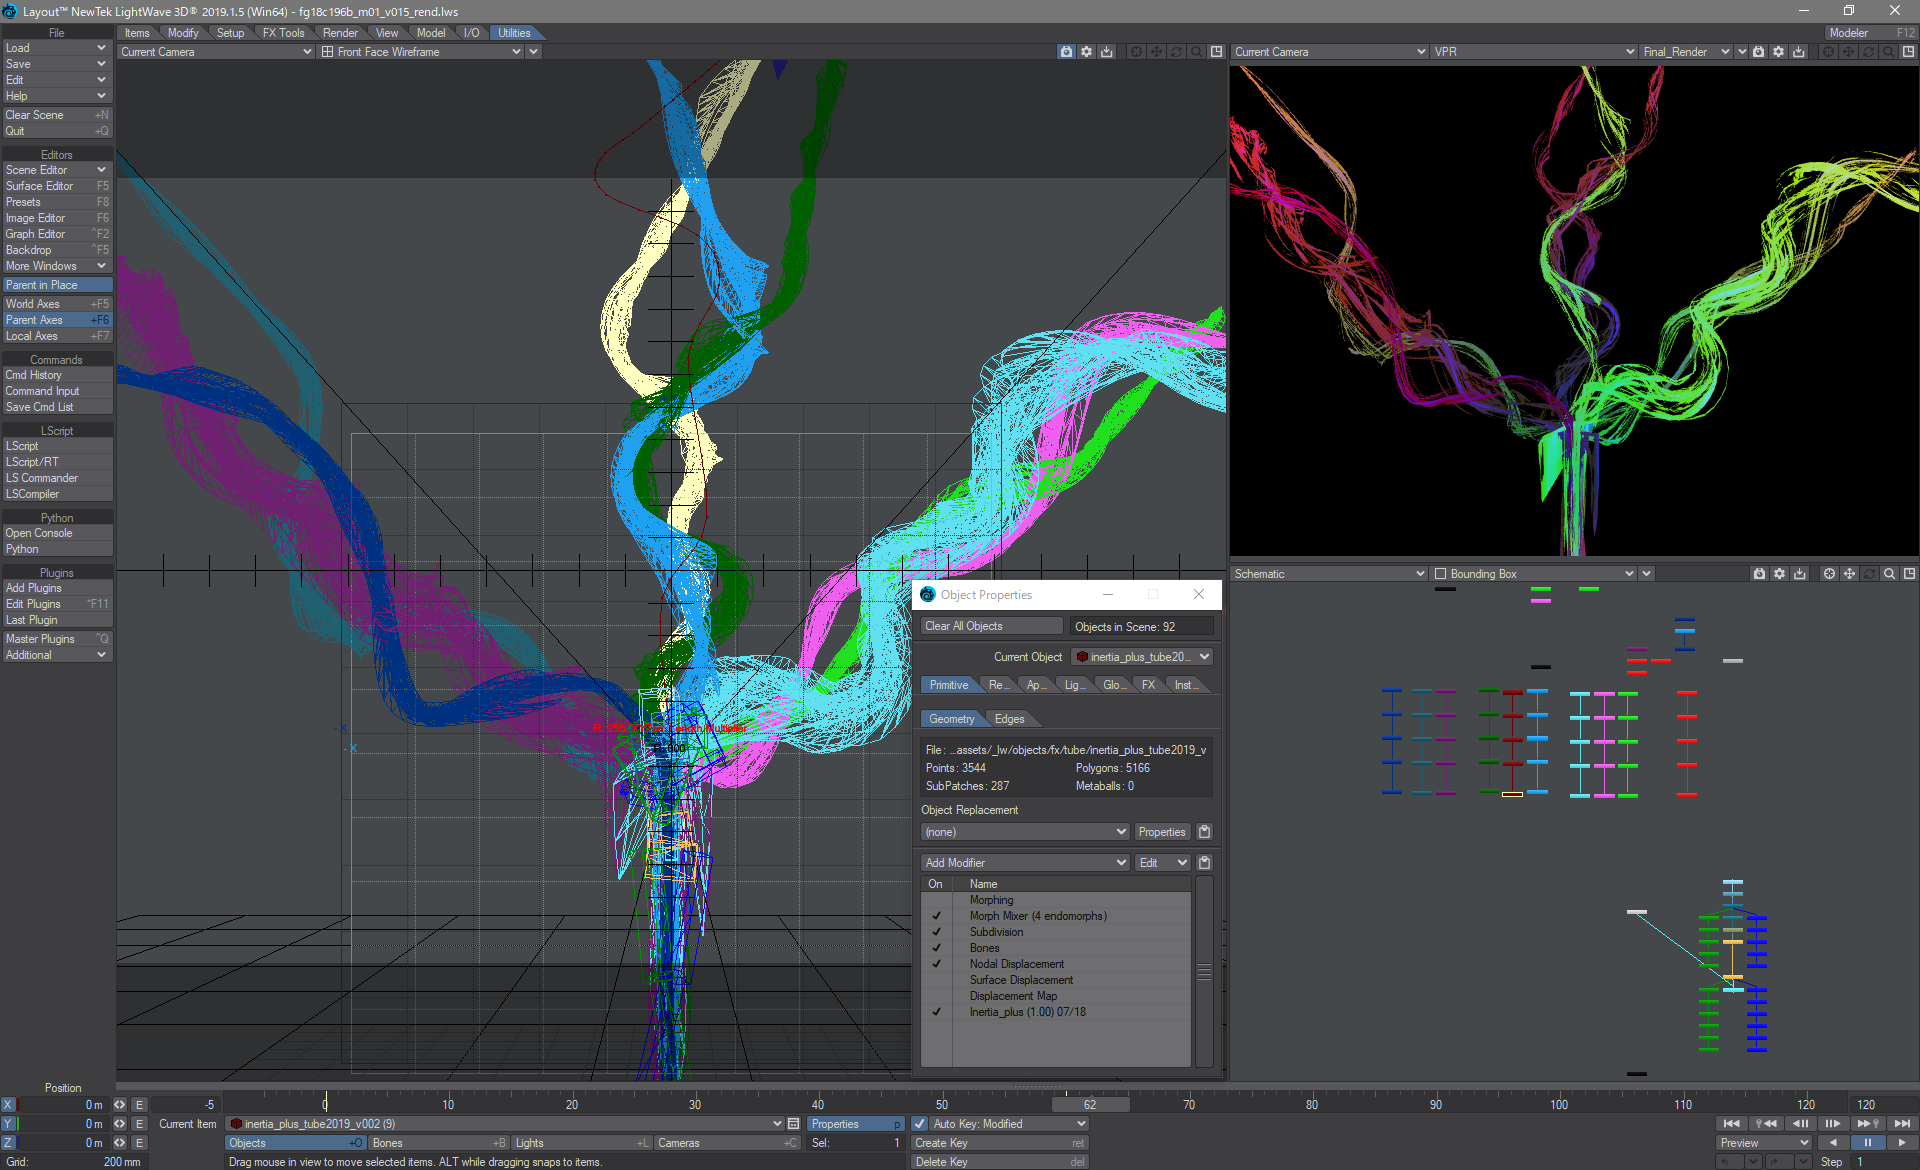Click the Auto Key Modified toggle
Image resolution: width=1920 pixels, height=1170 pixels.
(920, 1125)
